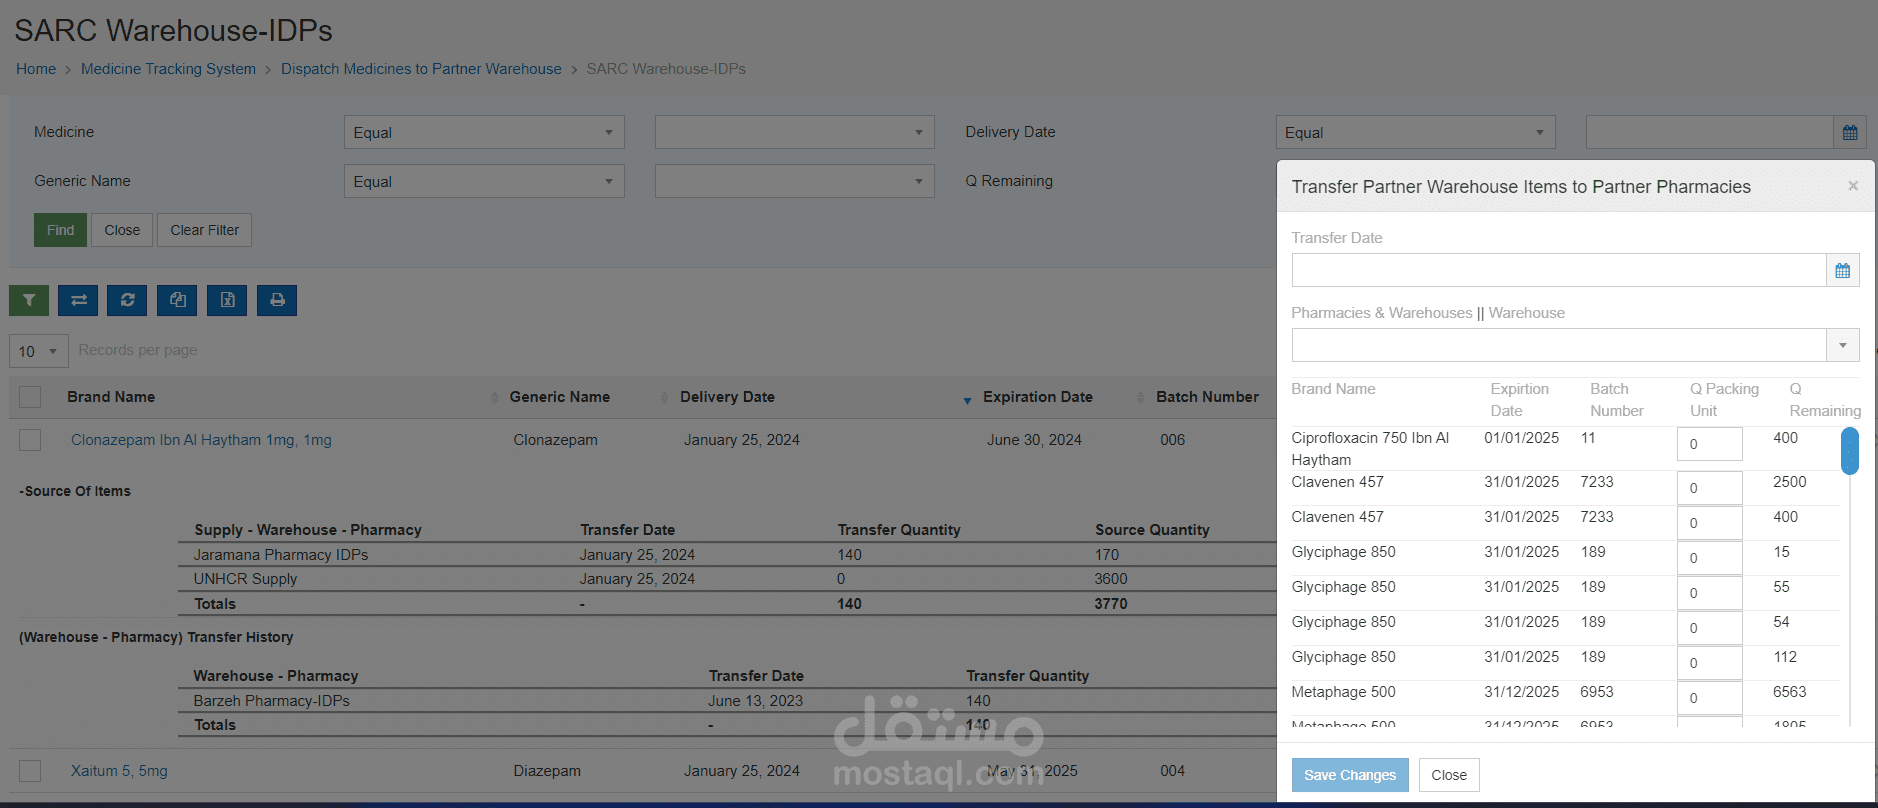Viewport: 1878px width, 808px height.
Task: Click the 'Ciprofloxacin 750 Ibn Al Haytham' brand cell
Action: coord(1370,449)
